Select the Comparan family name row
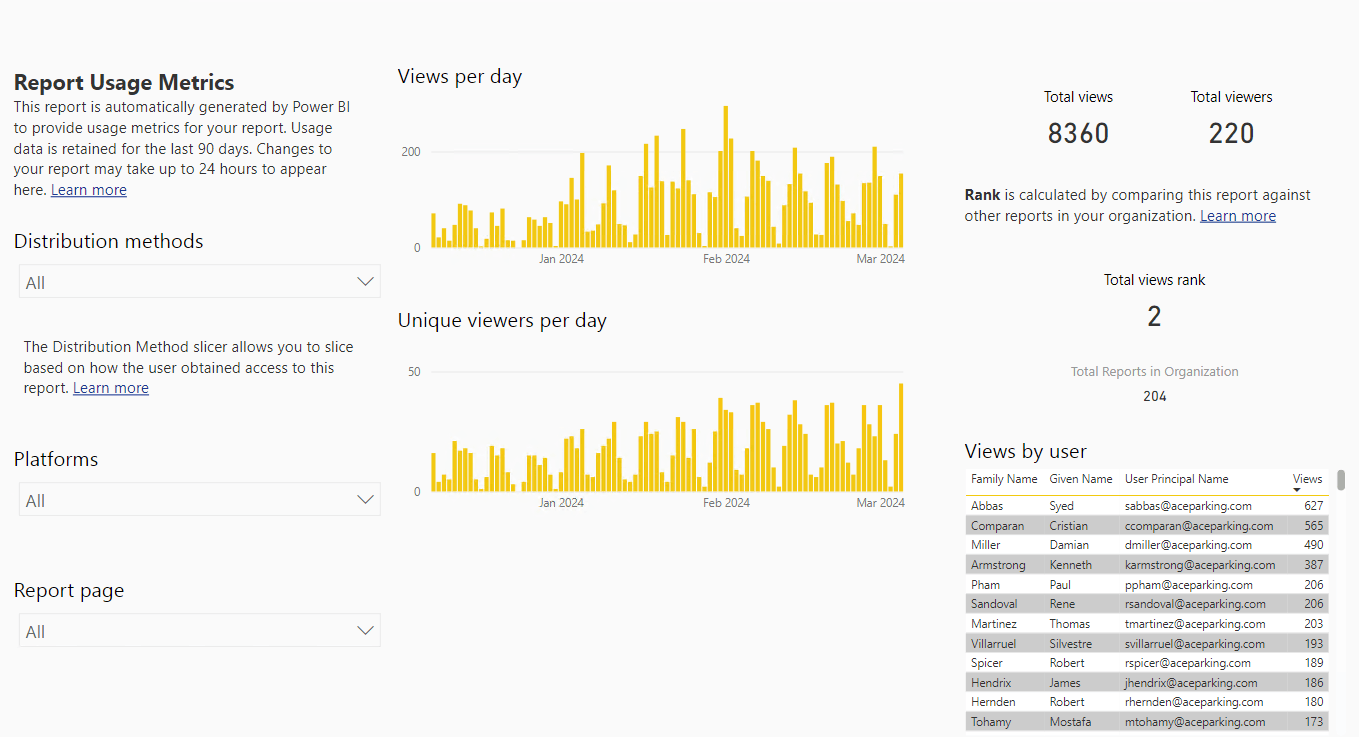This screenshot has width=1359, height=737. [x=997, y=526]
